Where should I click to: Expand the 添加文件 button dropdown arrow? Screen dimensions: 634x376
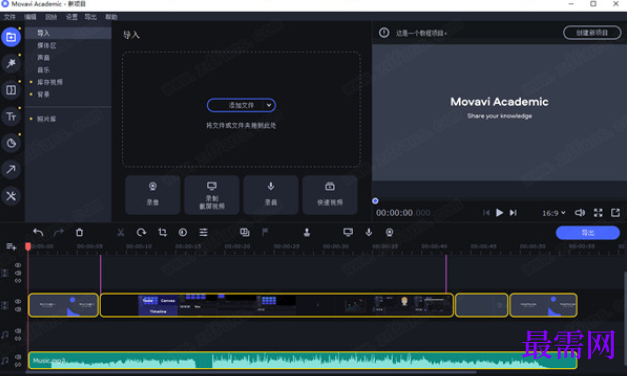(269, 105)
